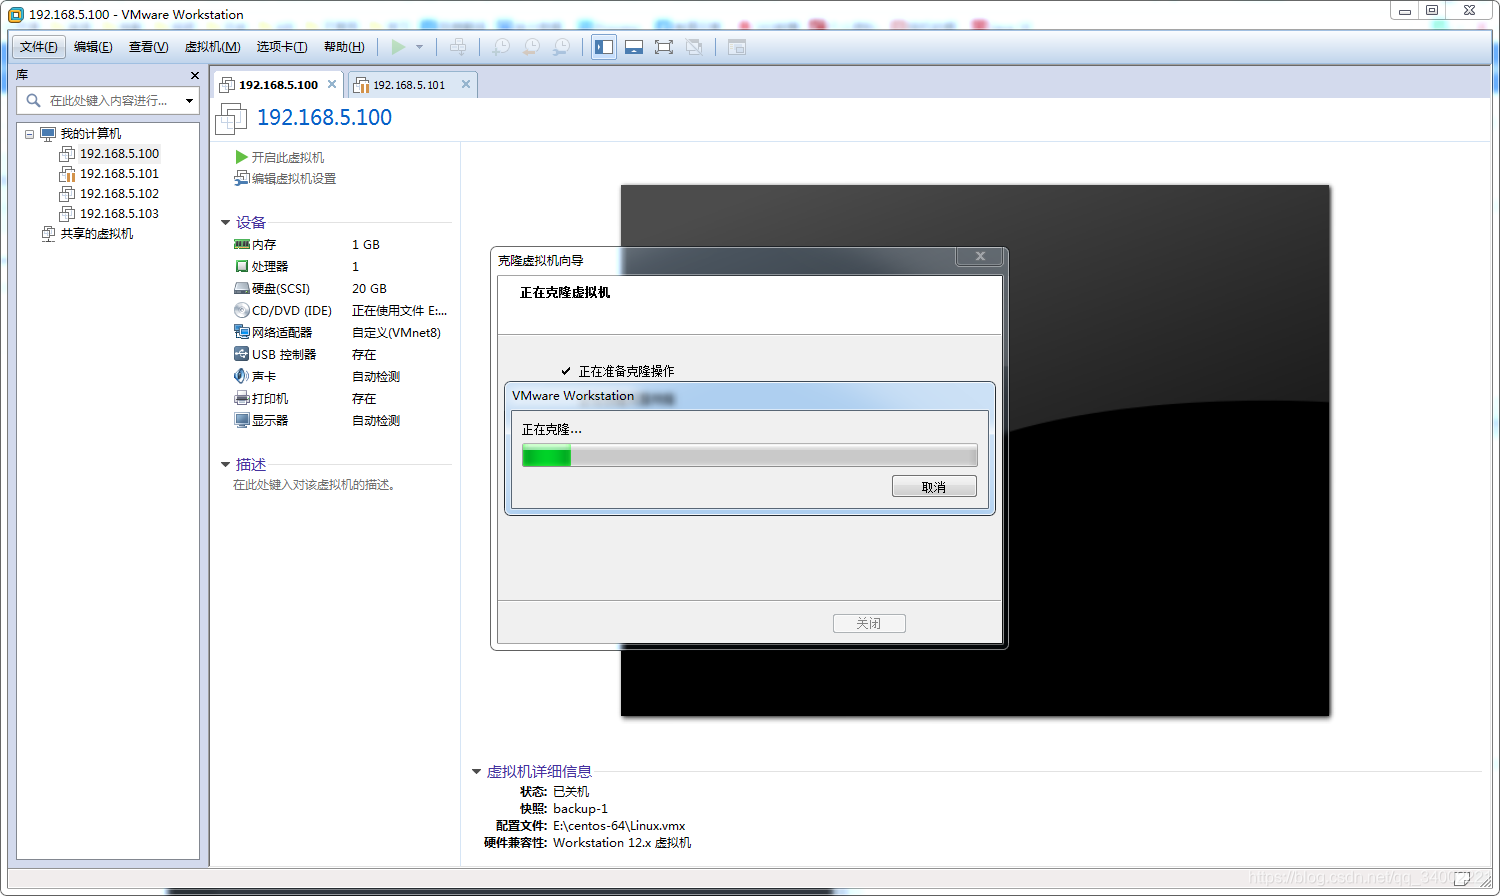
Task: Select 192.168.5.102 in library tree
Action: coord(119,194)
